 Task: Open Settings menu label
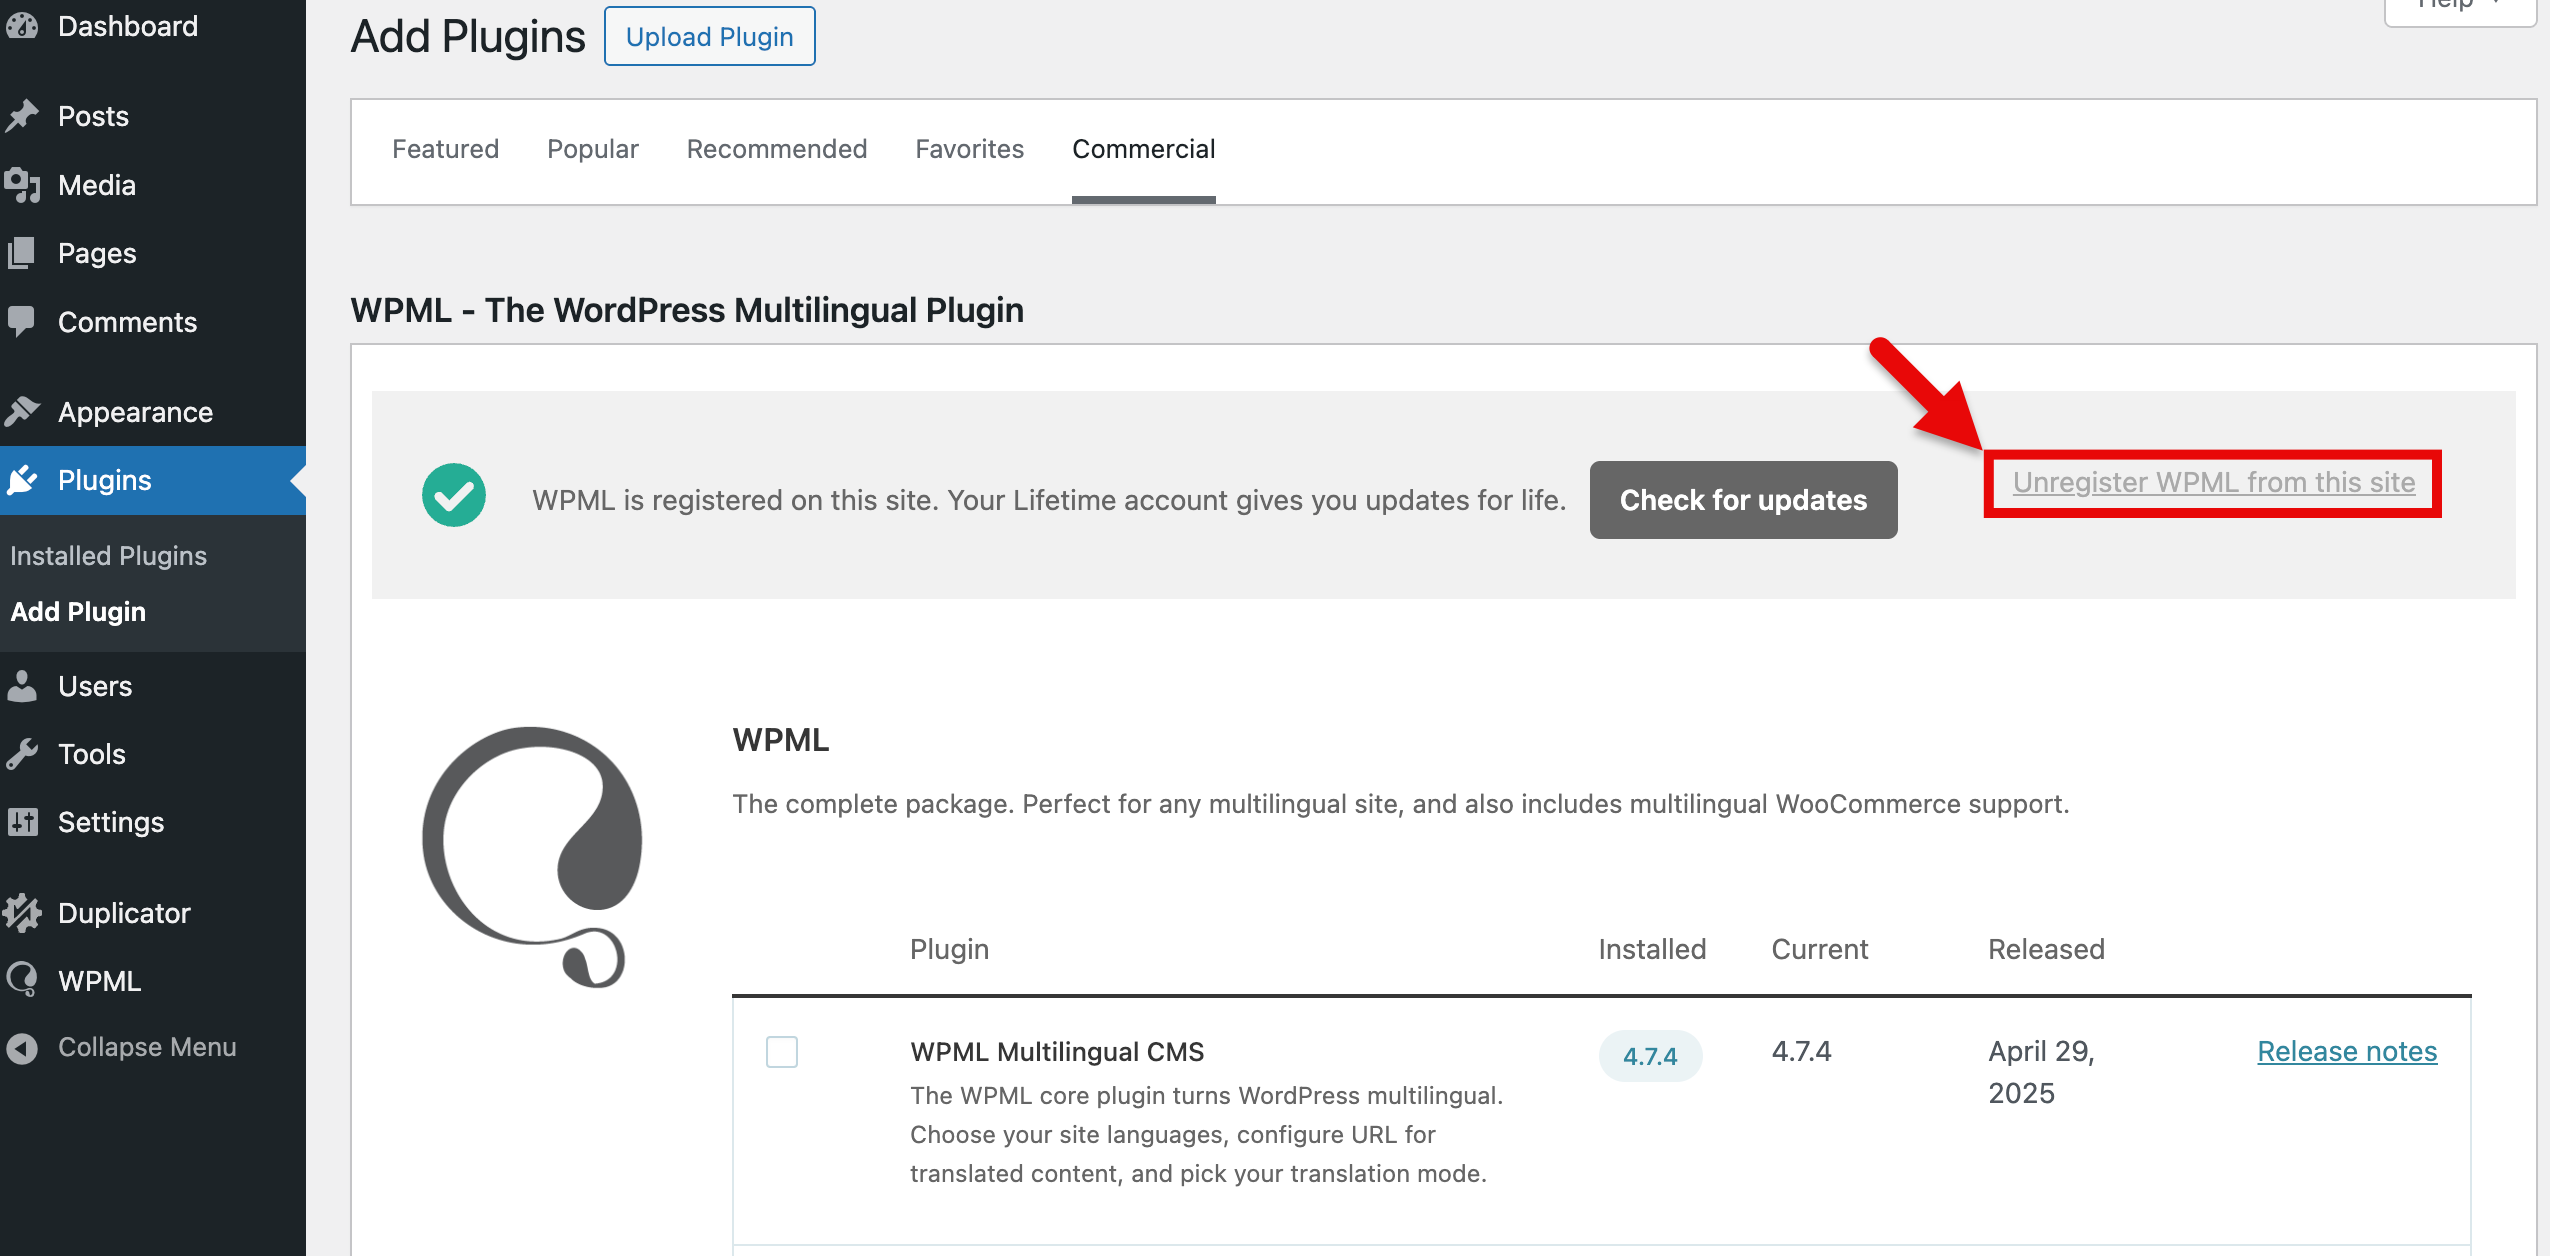(x=111, y=822)
